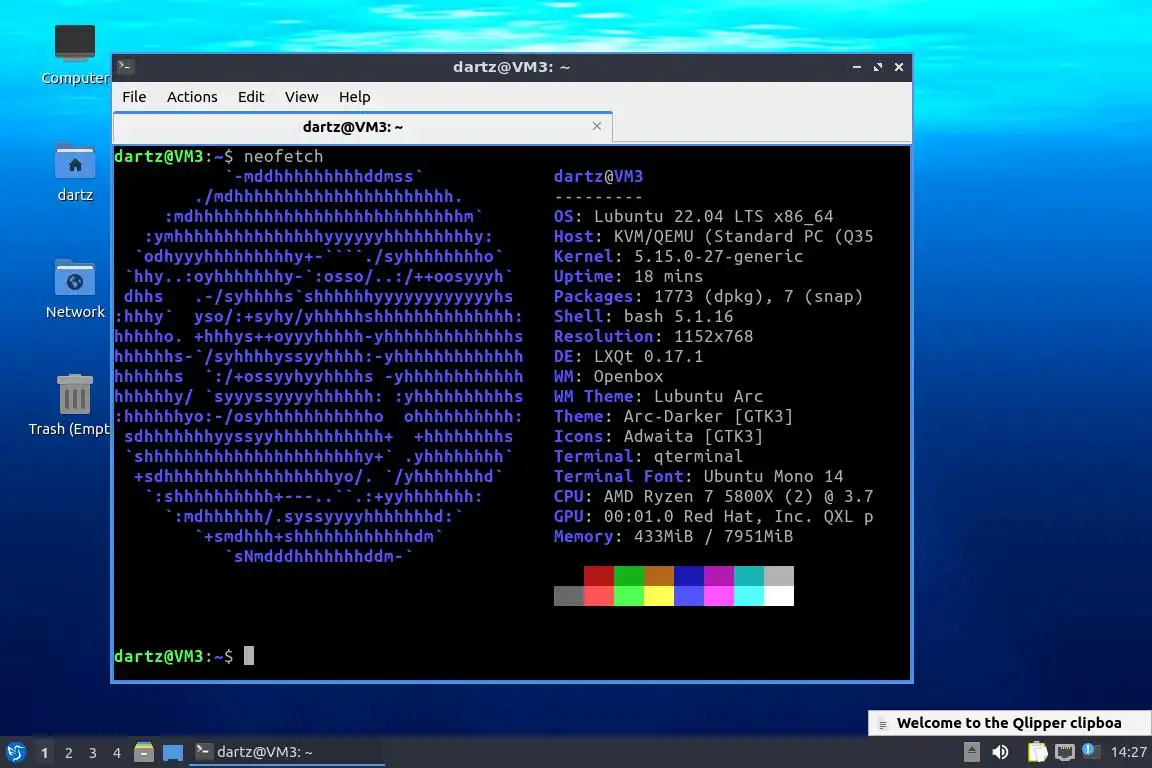Viewport: 1152px width, 768px height.
Task: Click the 'OS: Lubuntu 22.04 LTS x86_64' line
Action: coord(694,216)
